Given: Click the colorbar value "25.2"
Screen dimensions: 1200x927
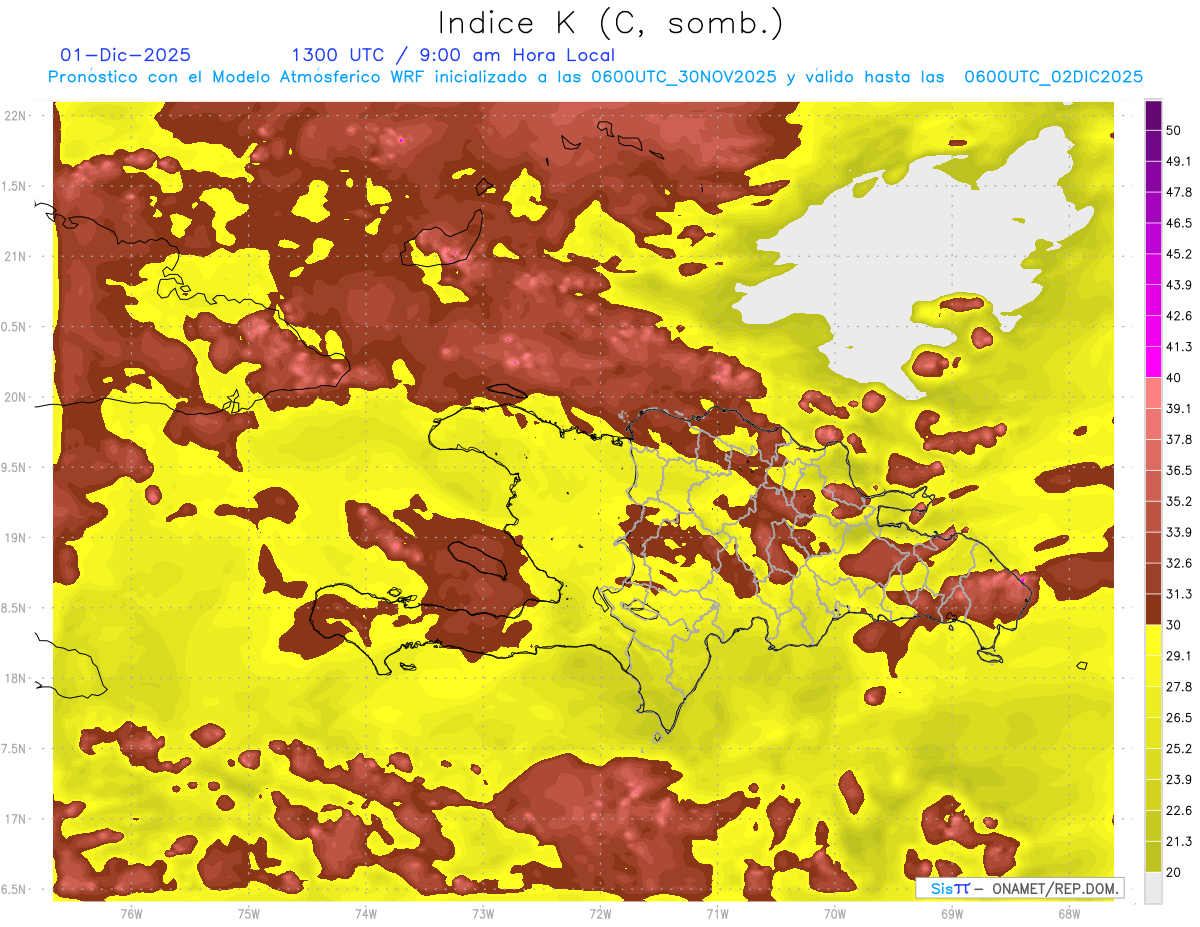Looking at the screenshot, I should tap(1179, 749).
